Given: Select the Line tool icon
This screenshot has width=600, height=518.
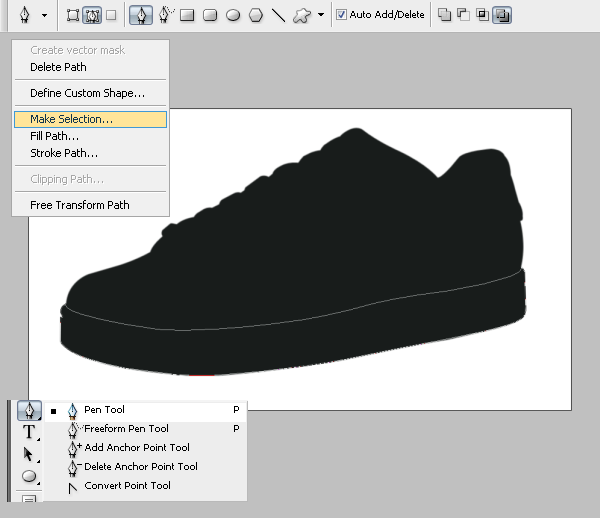Looking at the screenshot, I should pyautogui.click(x=278, y=15).
